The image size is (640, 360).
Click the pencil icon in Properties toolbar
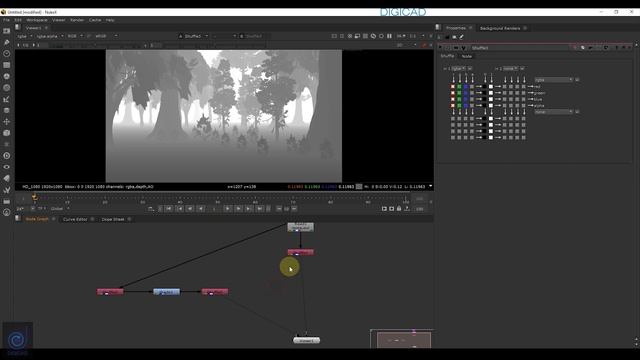point(462,37)
